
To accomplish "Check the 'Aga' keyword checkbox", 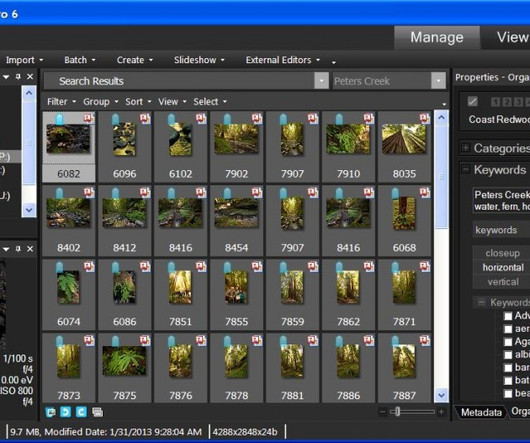I will (x=508, y=342).
